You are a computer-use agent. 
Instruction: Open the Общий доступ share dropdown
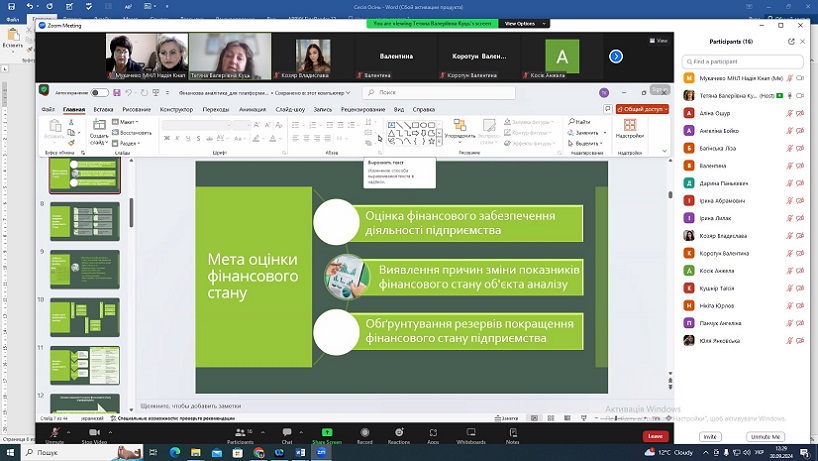tap(642, 109)
